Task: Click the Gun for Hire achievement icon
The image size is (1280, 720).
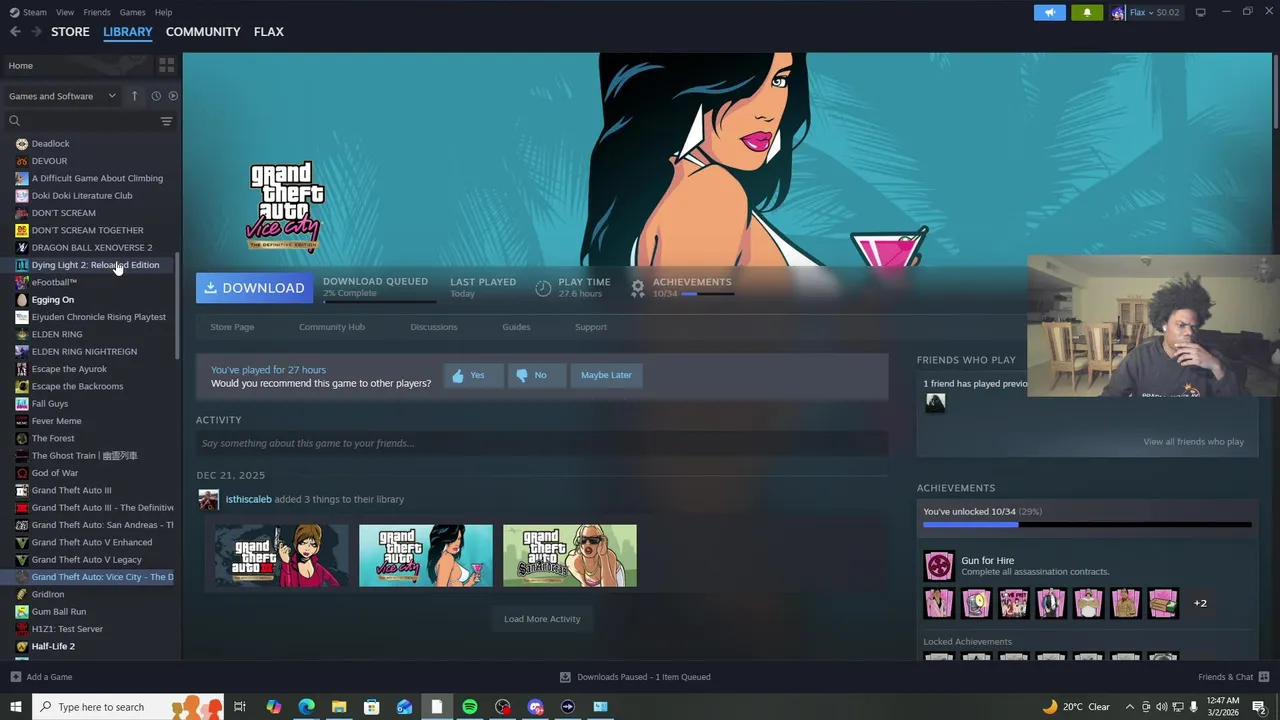Action: pyautogui.click(x=939, y=566)
